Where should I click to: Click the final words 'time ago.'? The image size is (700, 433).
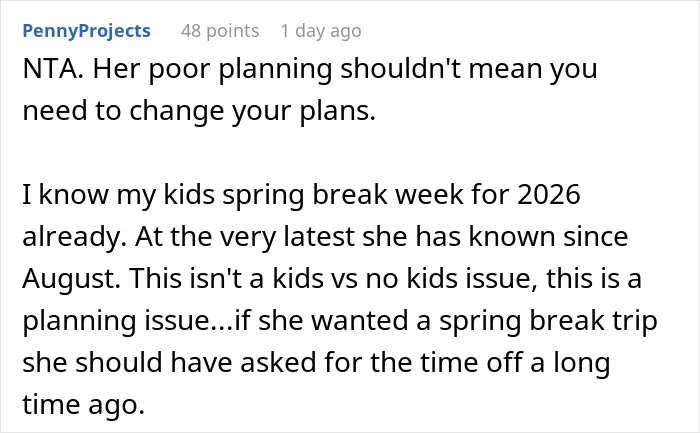pos(84,405)
